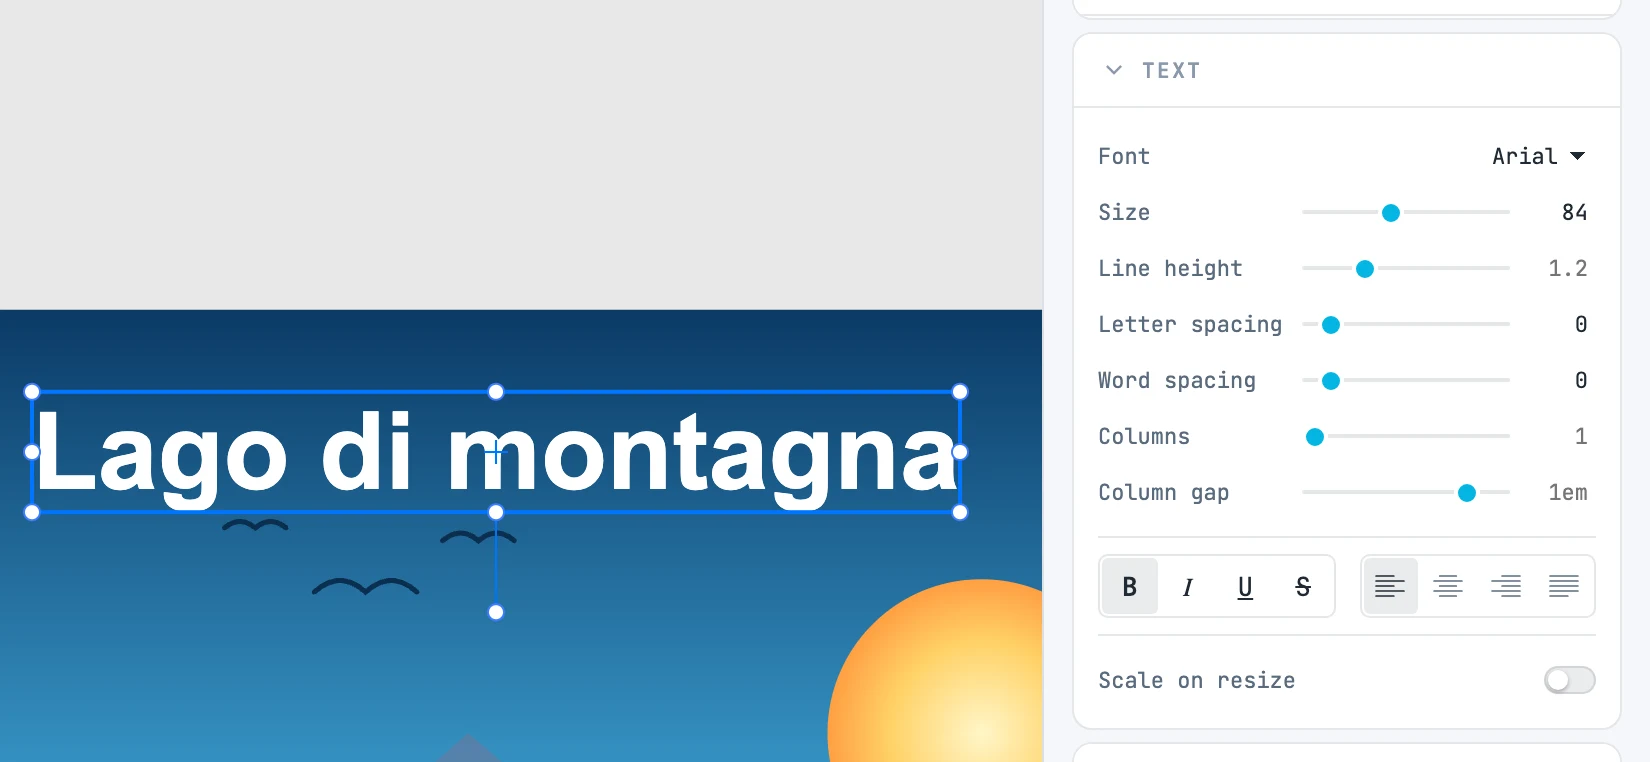This screenshot has width=1650, height=762.
Task: Toggle Underline text formatting
Action: tap(1245, 587)
